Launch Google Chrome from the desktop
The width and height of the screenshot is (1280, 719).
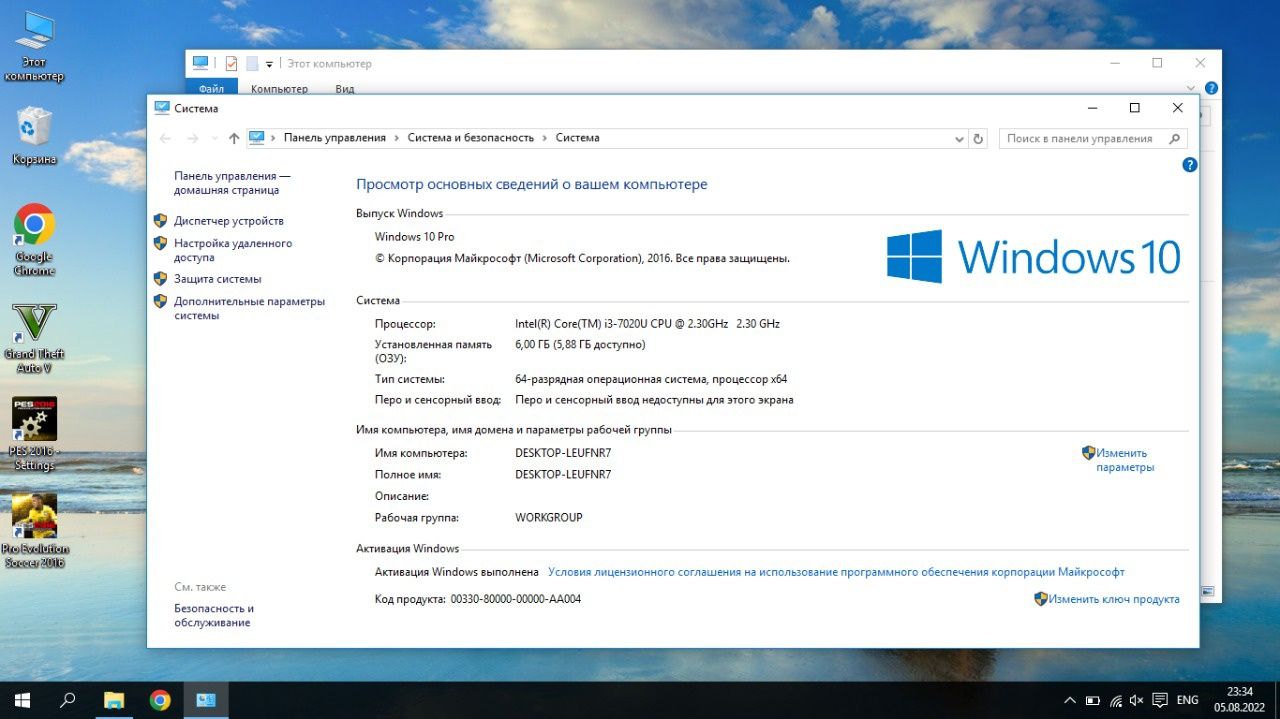pos(34,240)
